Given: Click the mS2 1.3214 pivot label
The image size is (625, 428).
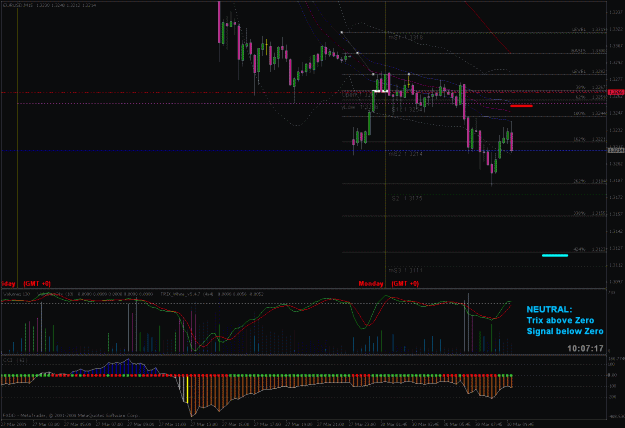Looking at the screenshot, I should tap(405, 153).
